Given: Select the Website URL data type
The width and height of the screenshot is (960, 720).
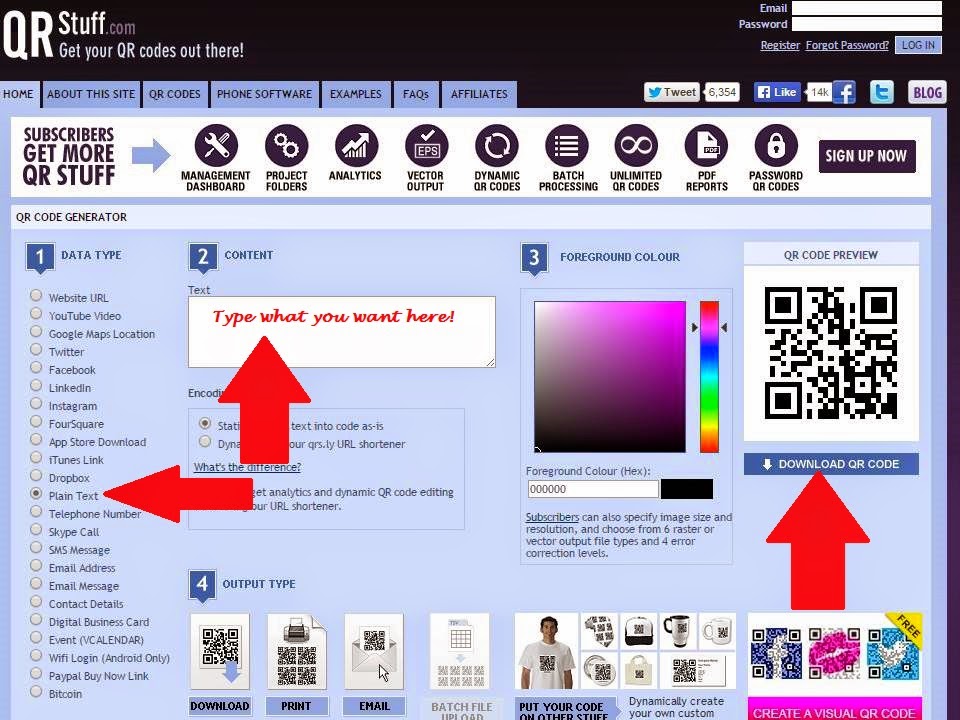Looking at the screenshot, I should pyautogui.click(x=36, y=296).
